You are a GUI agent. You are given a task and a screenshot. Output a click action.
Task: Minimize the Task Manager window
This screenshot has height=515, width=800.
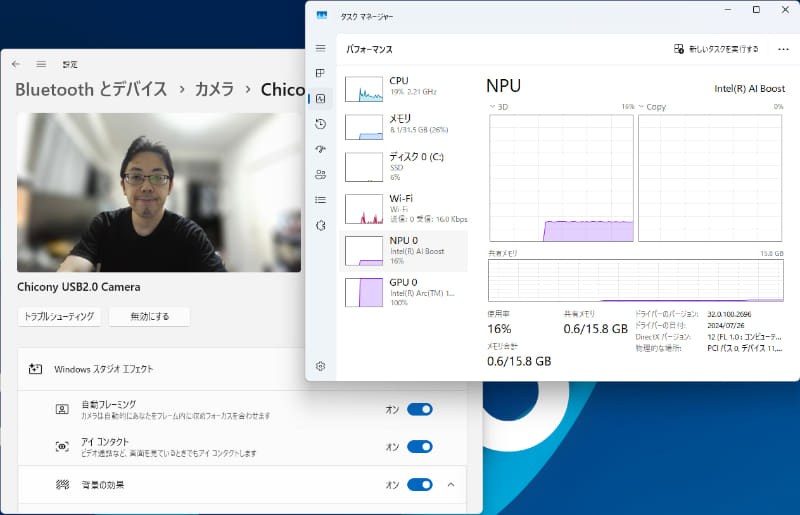[x=728, y=10]
